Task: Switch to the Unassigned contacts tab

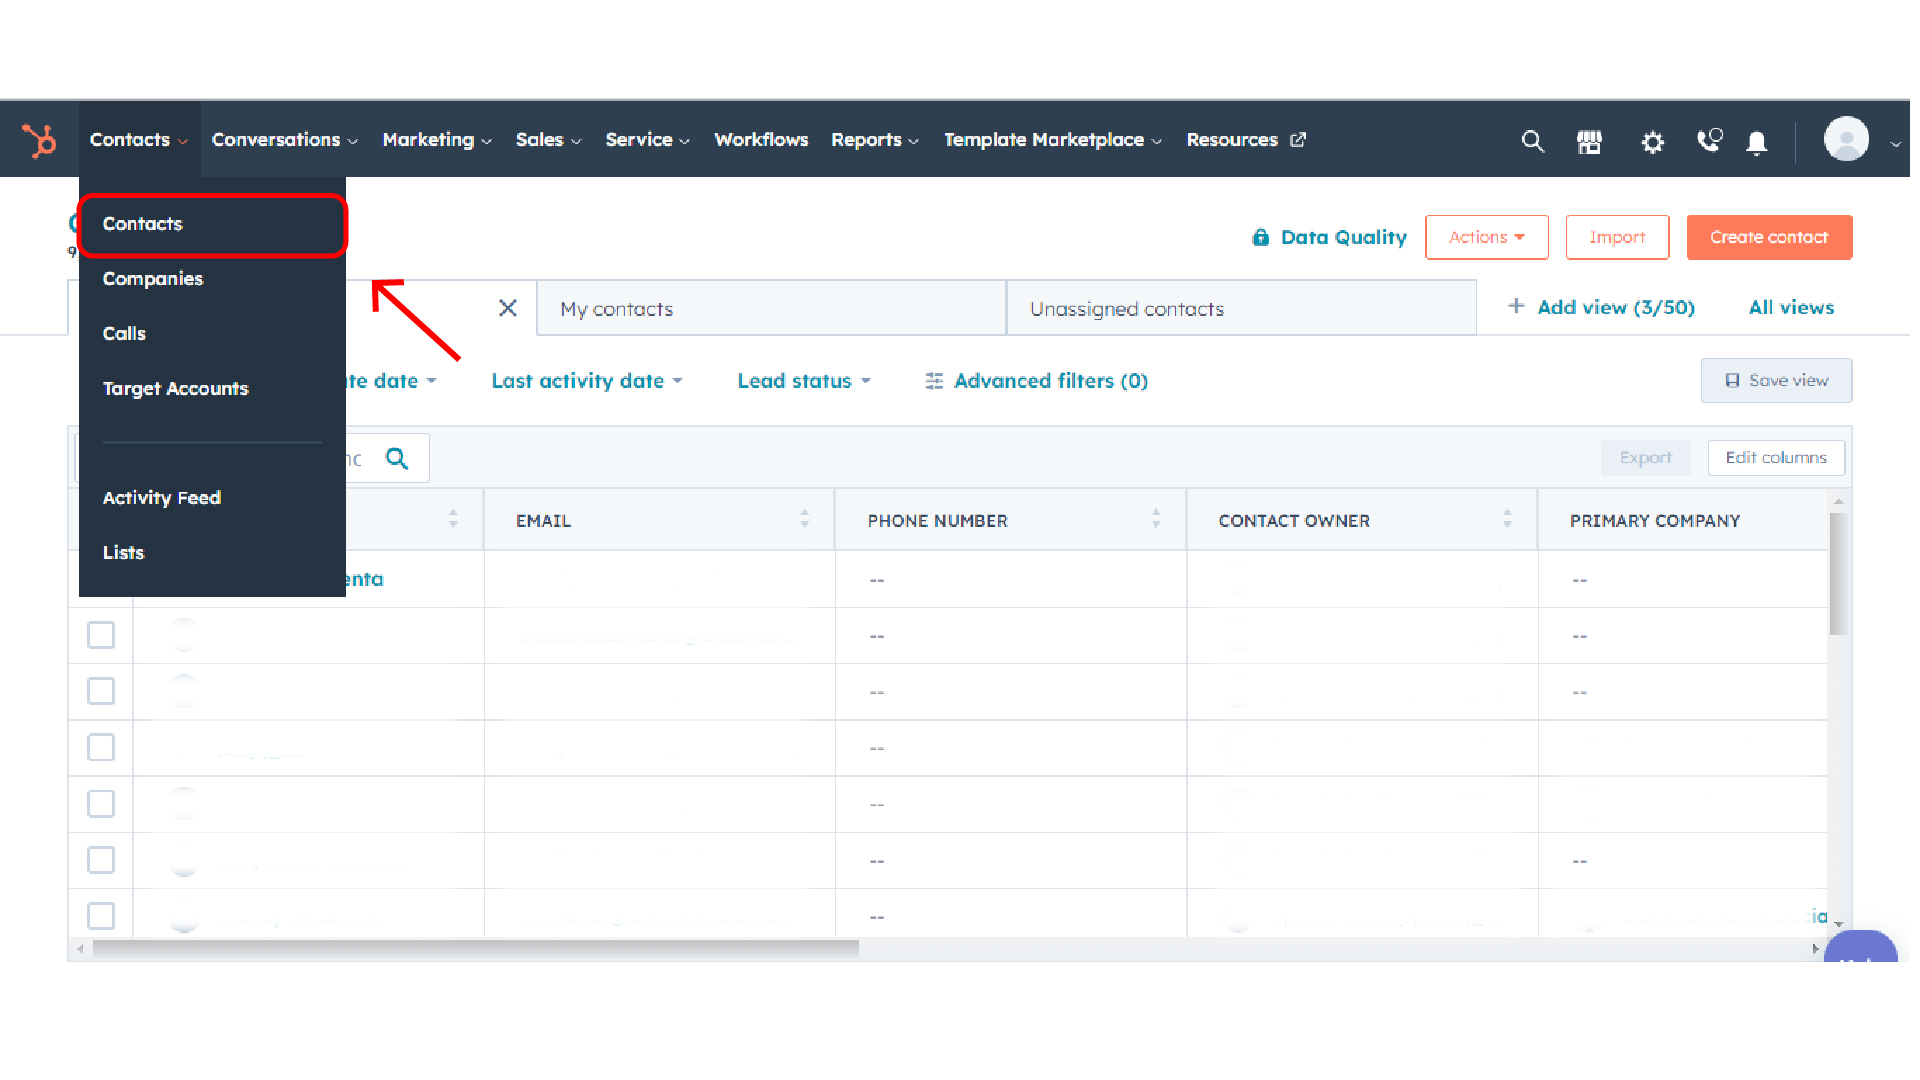Action: (x=1241, y=308)
